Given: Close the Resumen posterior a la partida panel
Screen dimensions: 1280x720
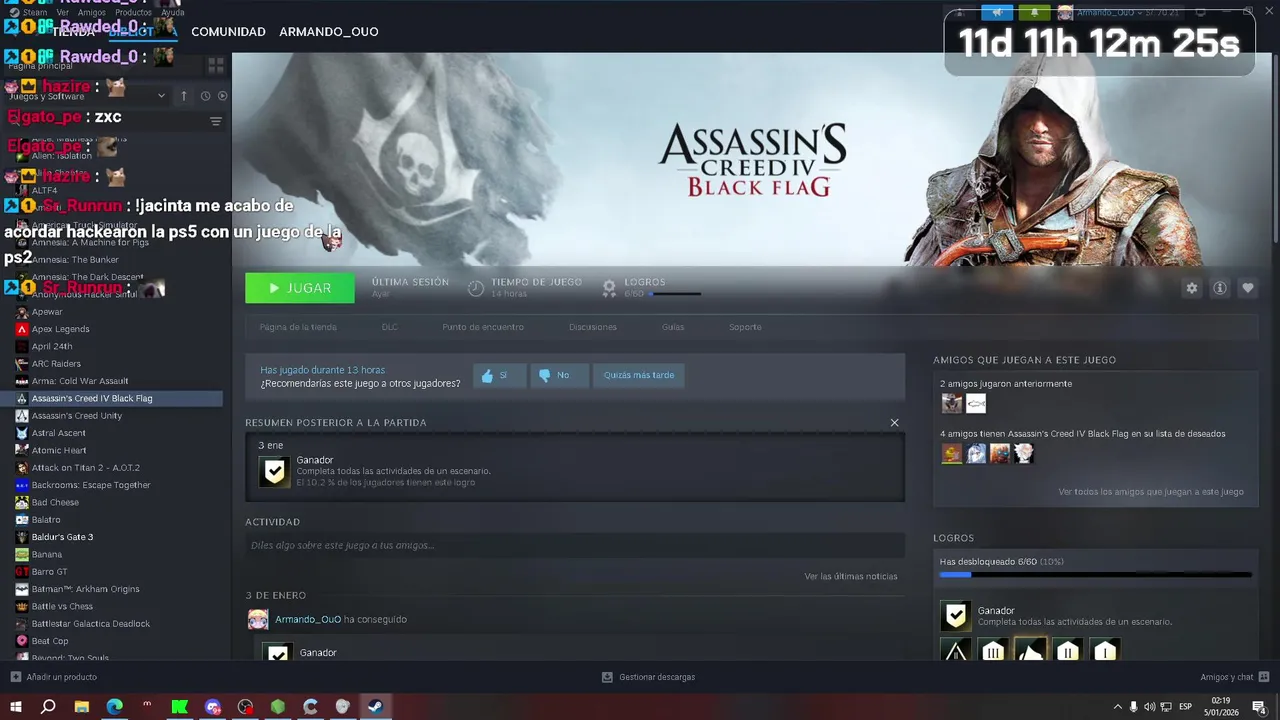Looking at the screenshot, I should click(895, 423).
